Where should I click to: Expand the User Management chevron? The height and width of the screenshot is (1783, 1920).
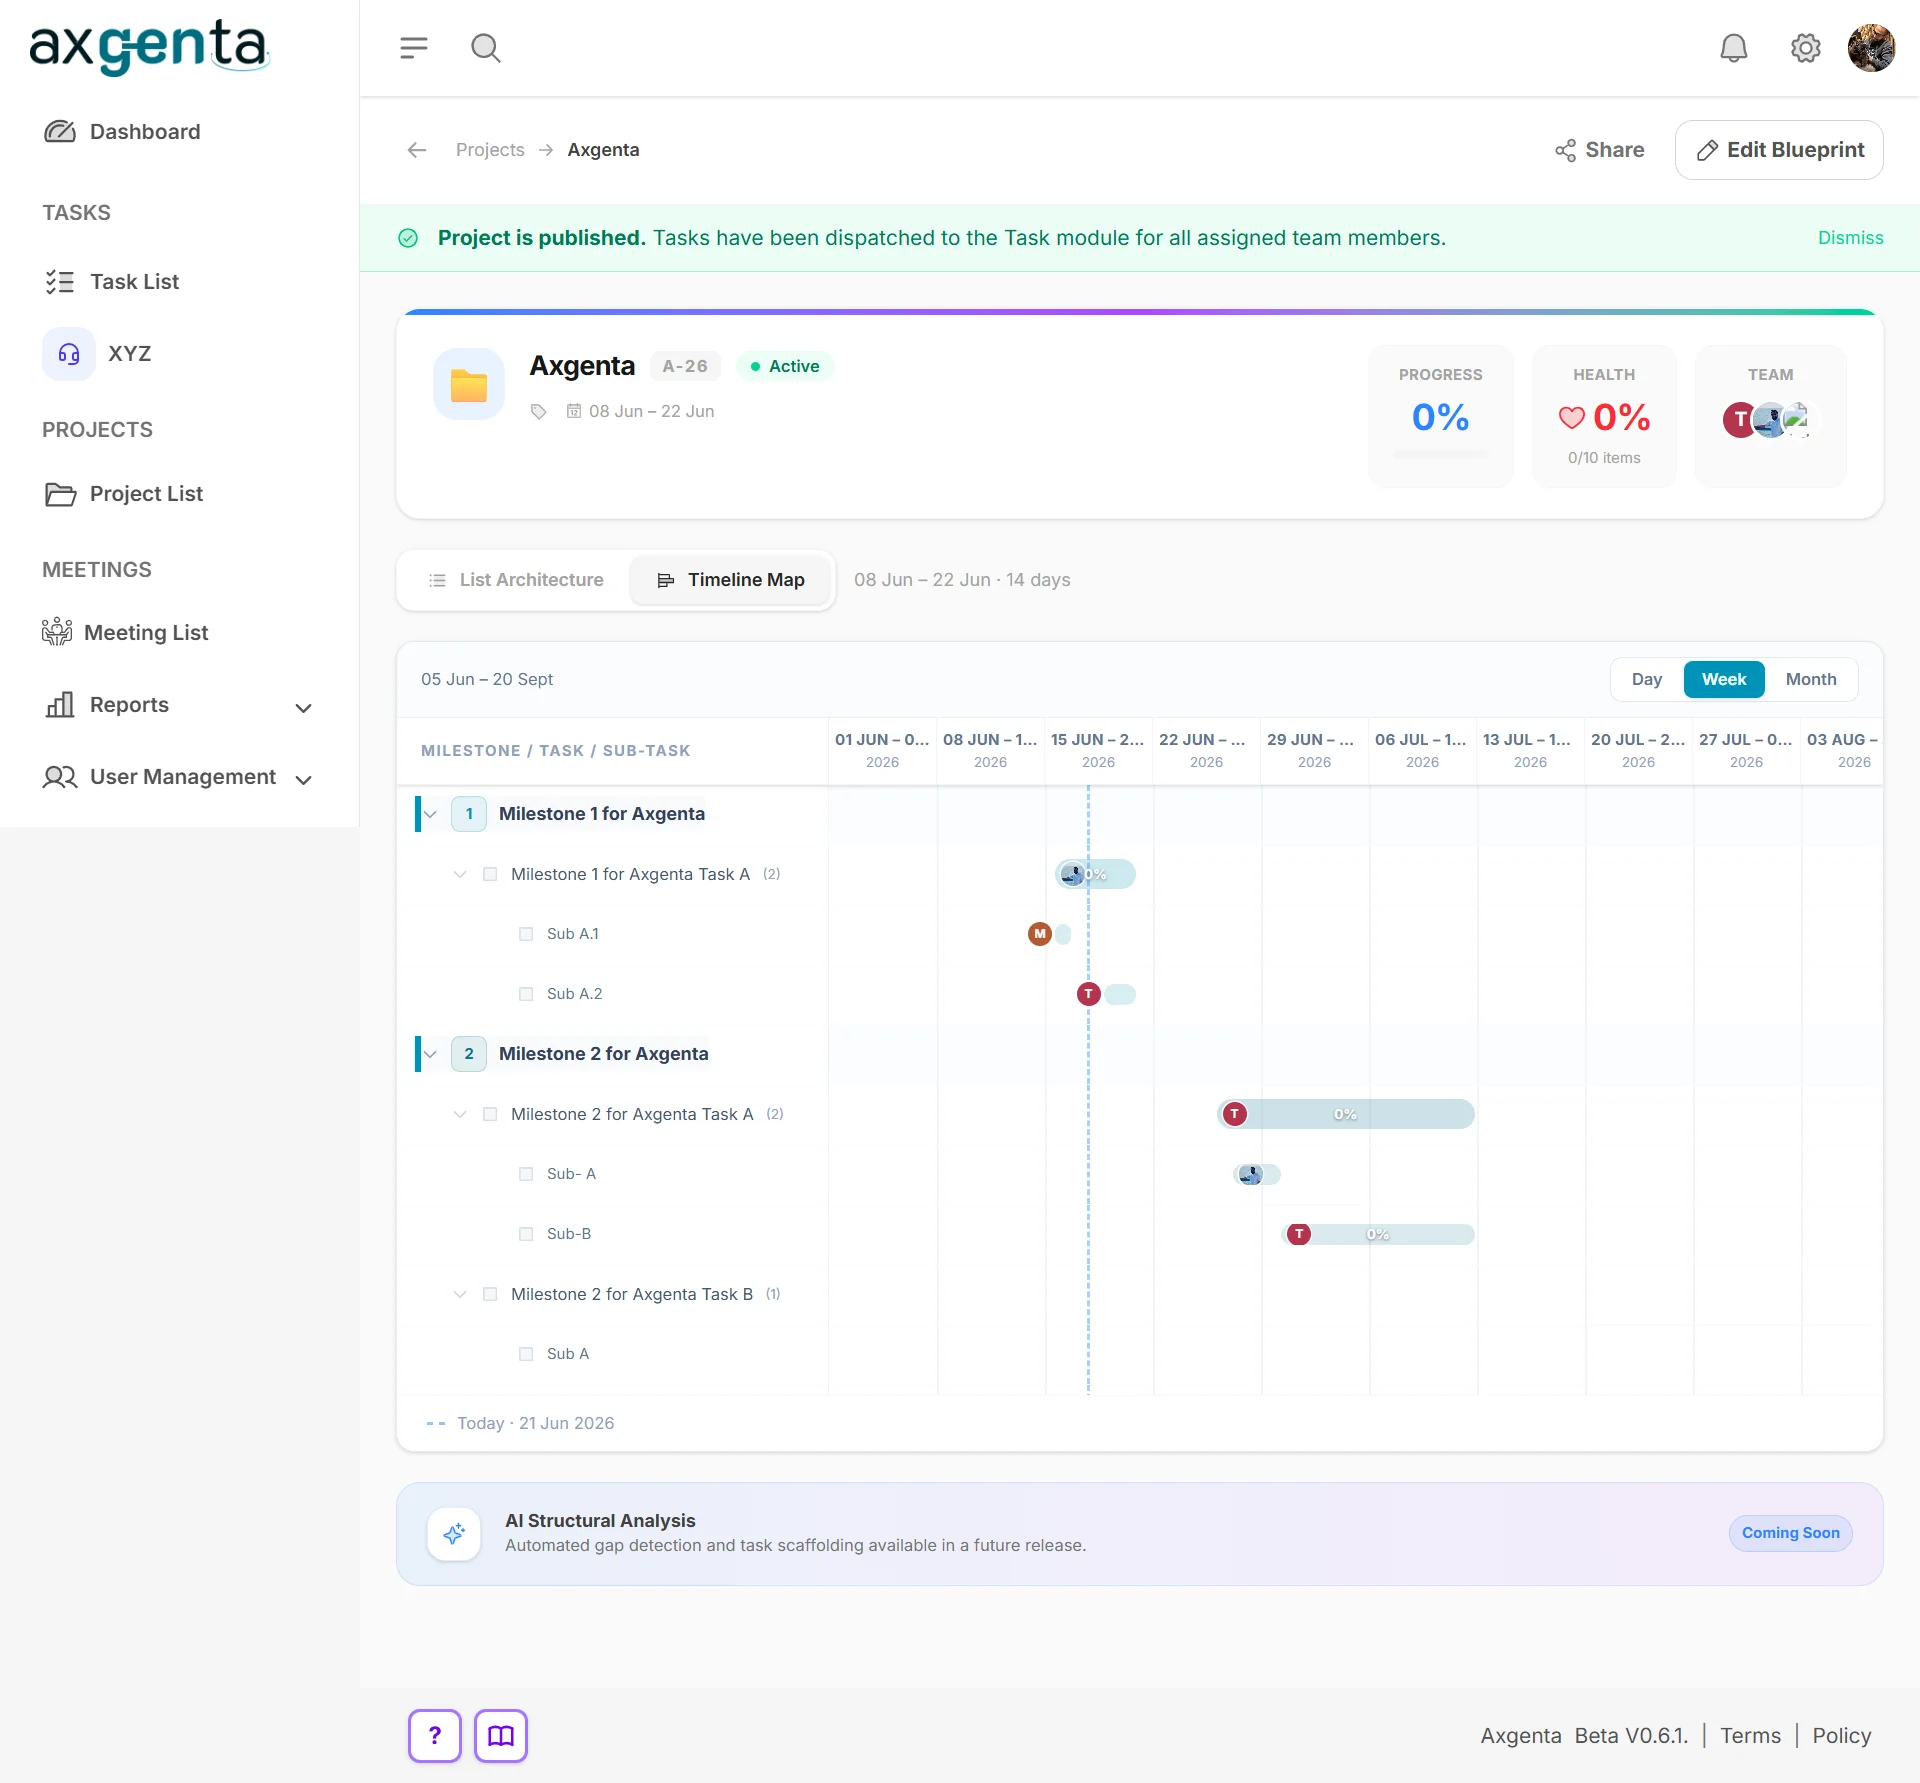(x=304, y=779)
